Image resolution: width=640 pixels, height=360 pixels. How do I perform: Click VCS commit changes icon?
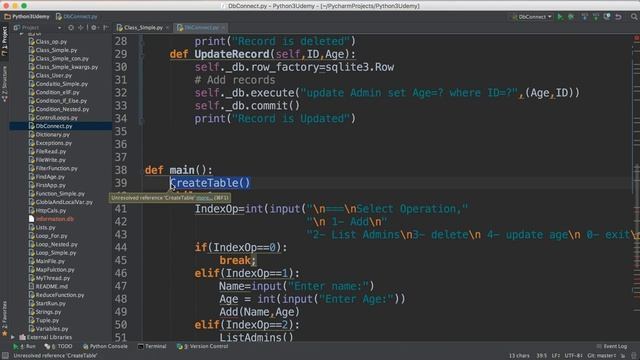pyautogui.click(x=596, y=17)
